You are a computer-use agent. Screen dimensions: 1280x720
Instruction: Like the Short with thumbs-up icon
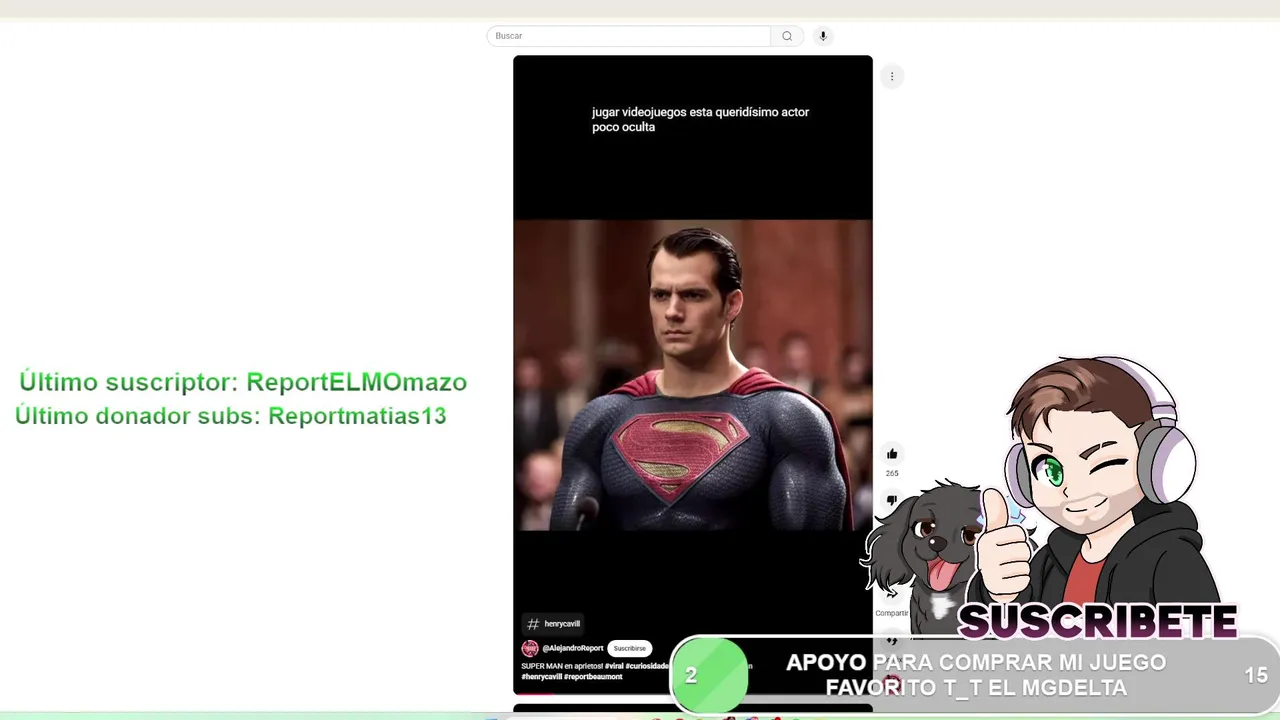click(892, 454)
